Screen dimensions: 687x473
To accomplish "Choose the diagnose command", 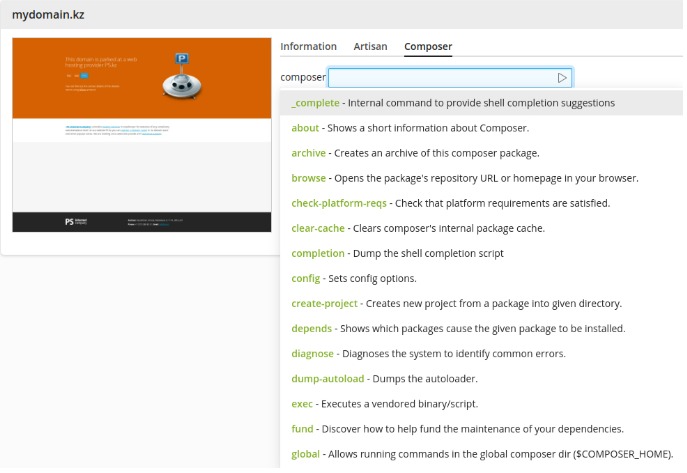I will click(x=481, y=353).
